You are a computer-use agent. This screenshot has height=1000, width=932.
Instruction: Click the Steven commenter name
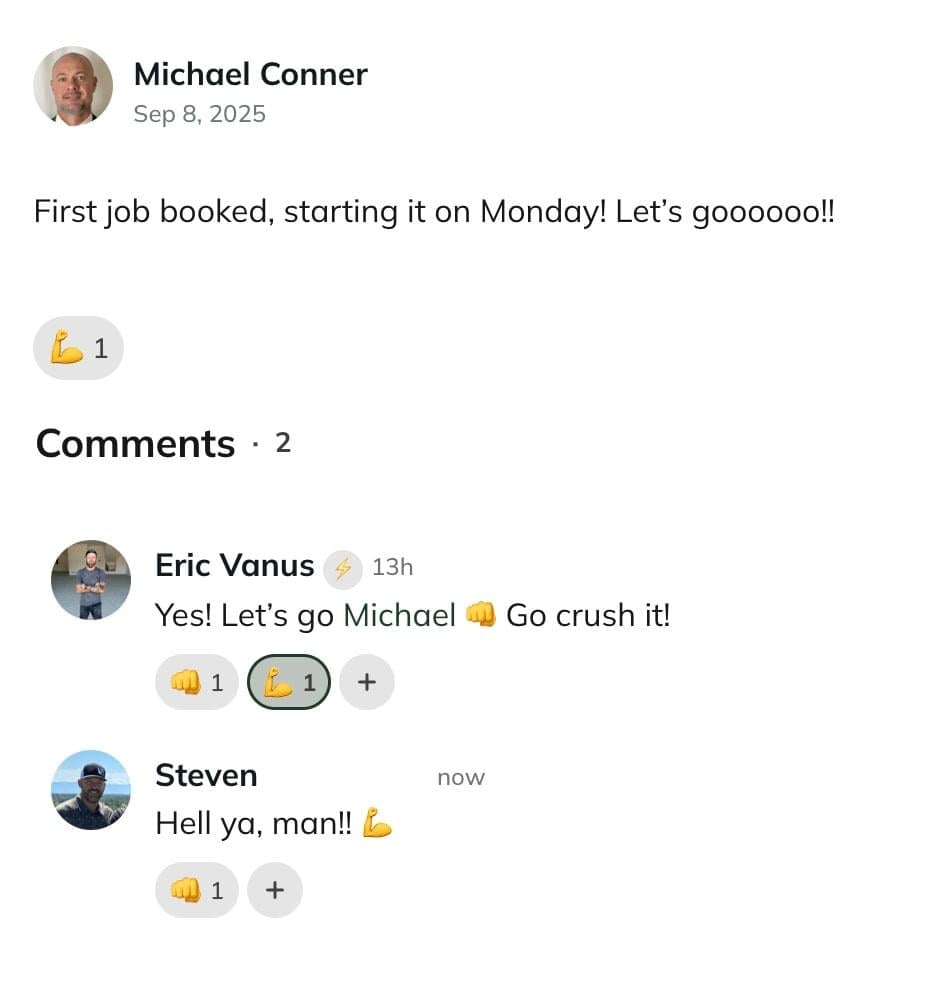tap(206, 776)
